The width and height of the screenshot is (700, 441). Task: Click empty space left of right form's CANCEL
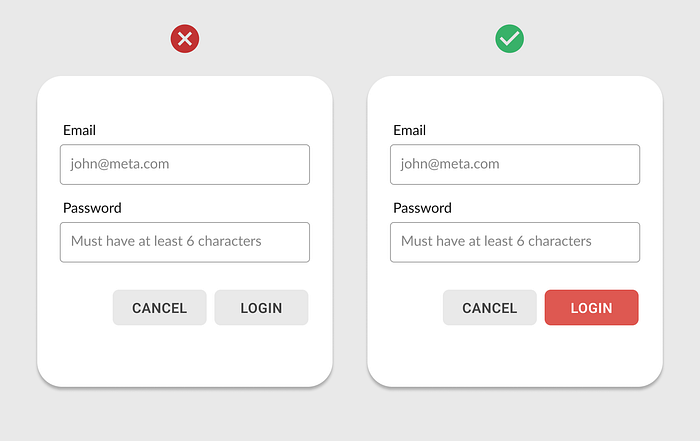[415, 308]
